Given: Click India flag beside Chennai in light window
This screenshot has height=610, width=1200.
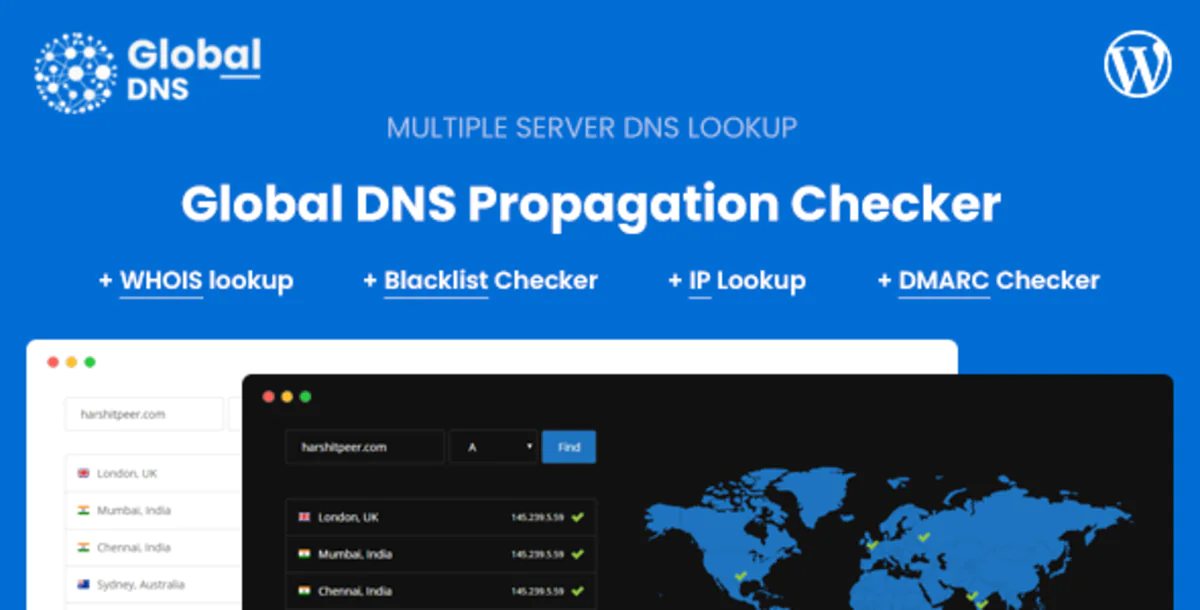Looking at the screenshot, I should point(84,547).
